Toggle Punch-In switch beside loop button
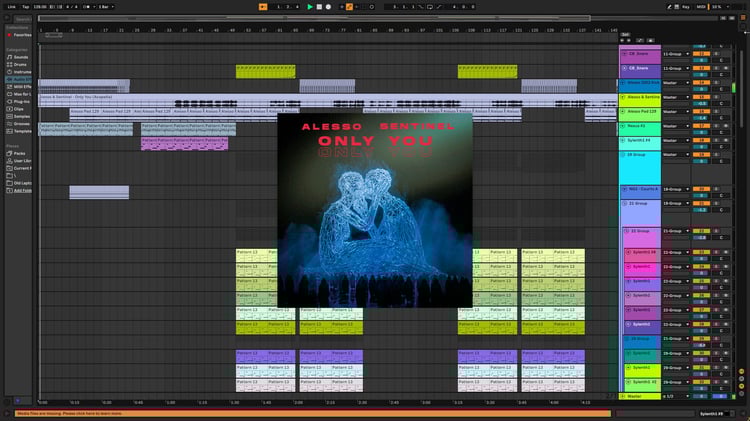This screenshot has width=750, height=421. click(x=421, y=7)
